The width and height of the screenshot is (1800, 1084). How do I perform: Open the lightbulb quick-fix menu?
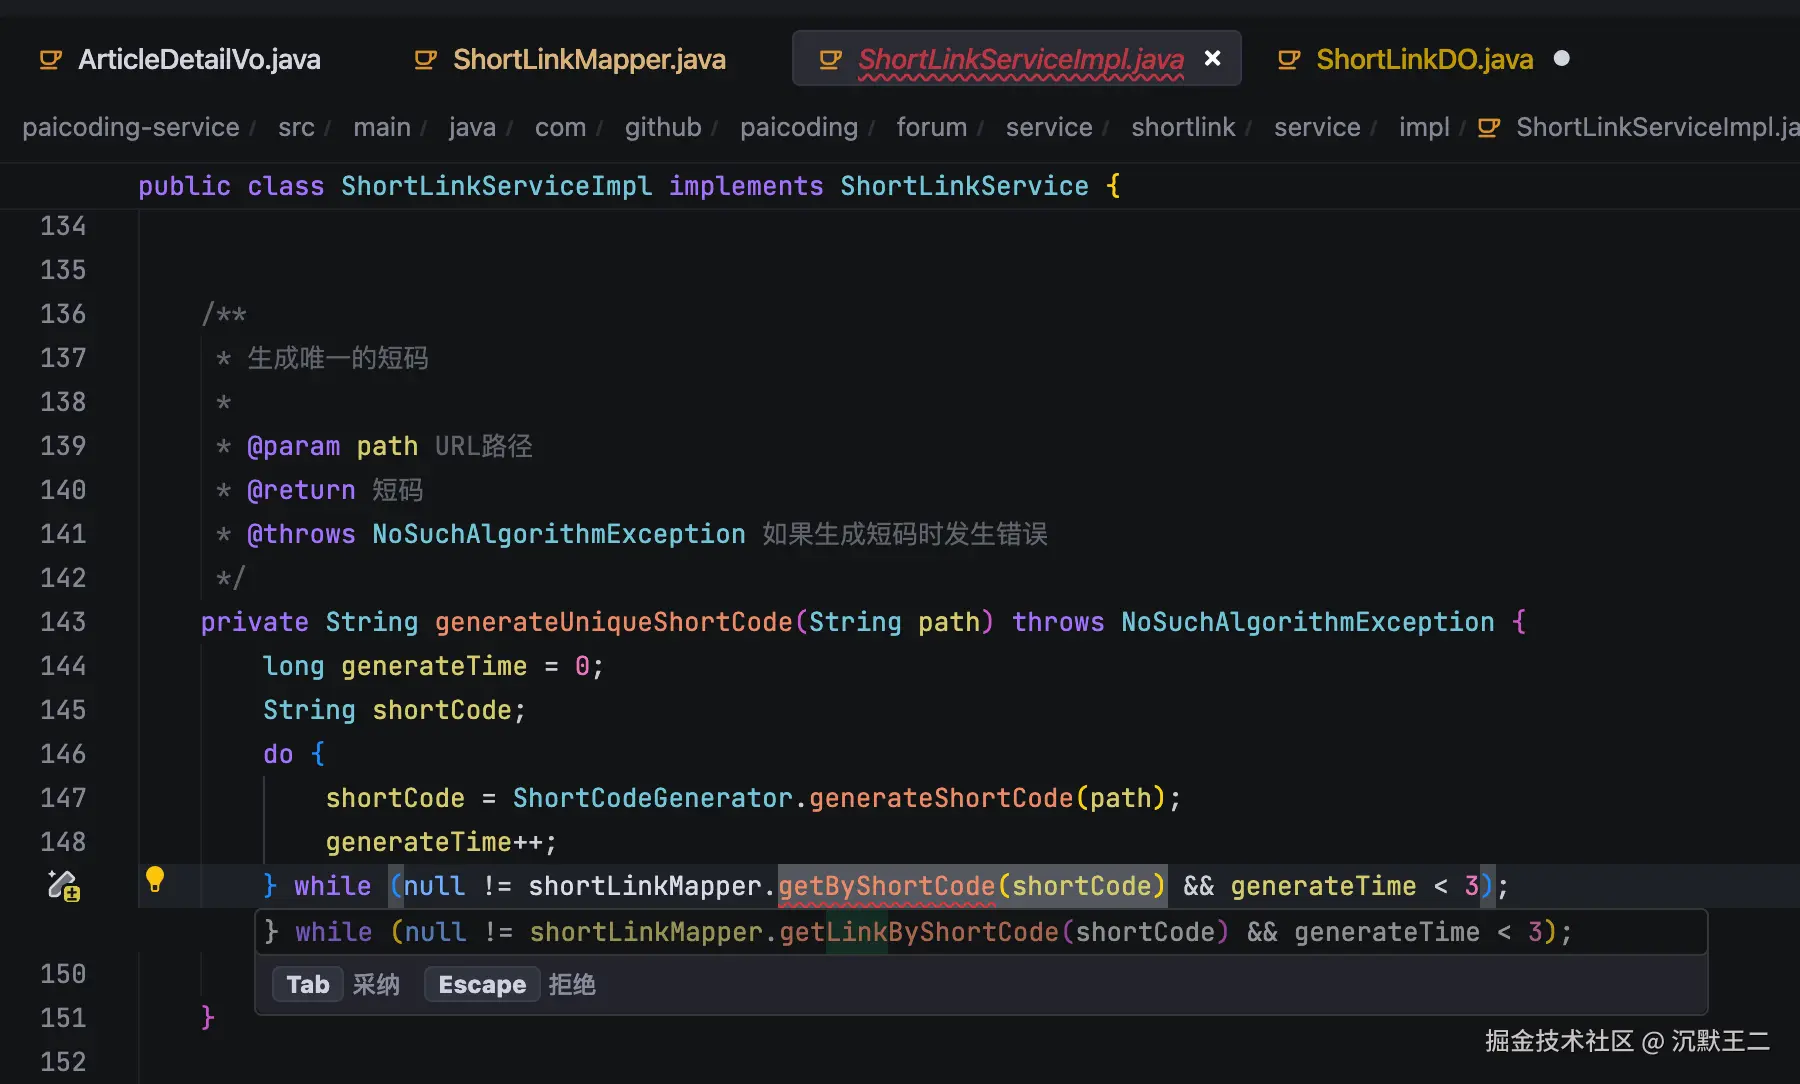[x=155, y=880]
